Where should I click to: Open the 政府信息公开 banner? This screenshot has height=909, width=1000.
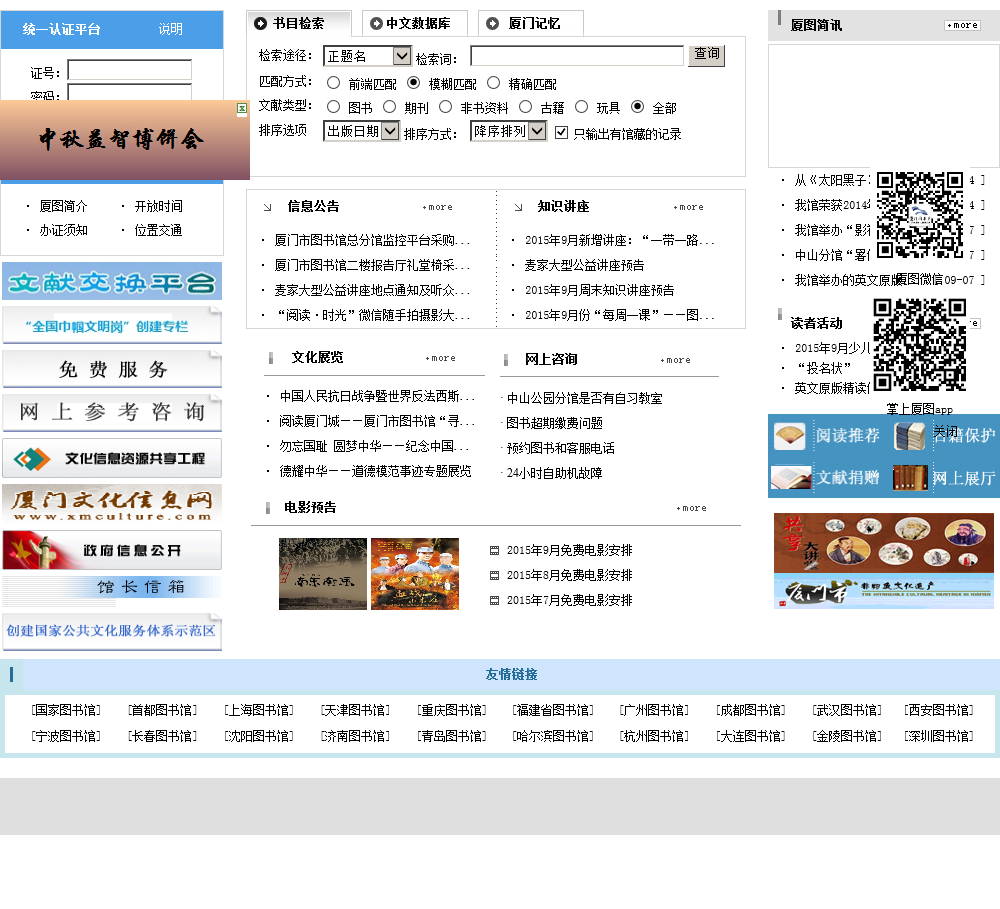[112, 550]
